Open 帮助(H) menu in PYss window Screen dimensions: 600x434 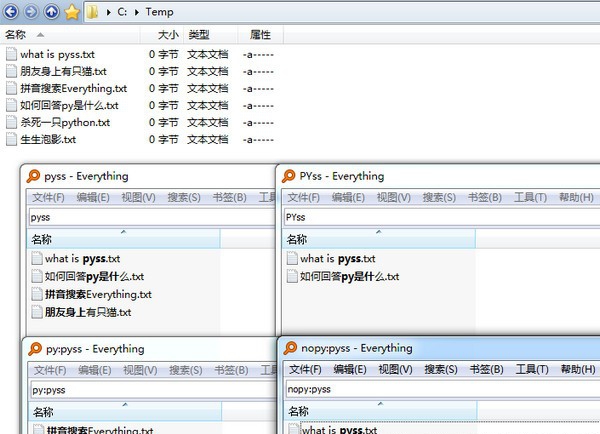tap(576, 197)
